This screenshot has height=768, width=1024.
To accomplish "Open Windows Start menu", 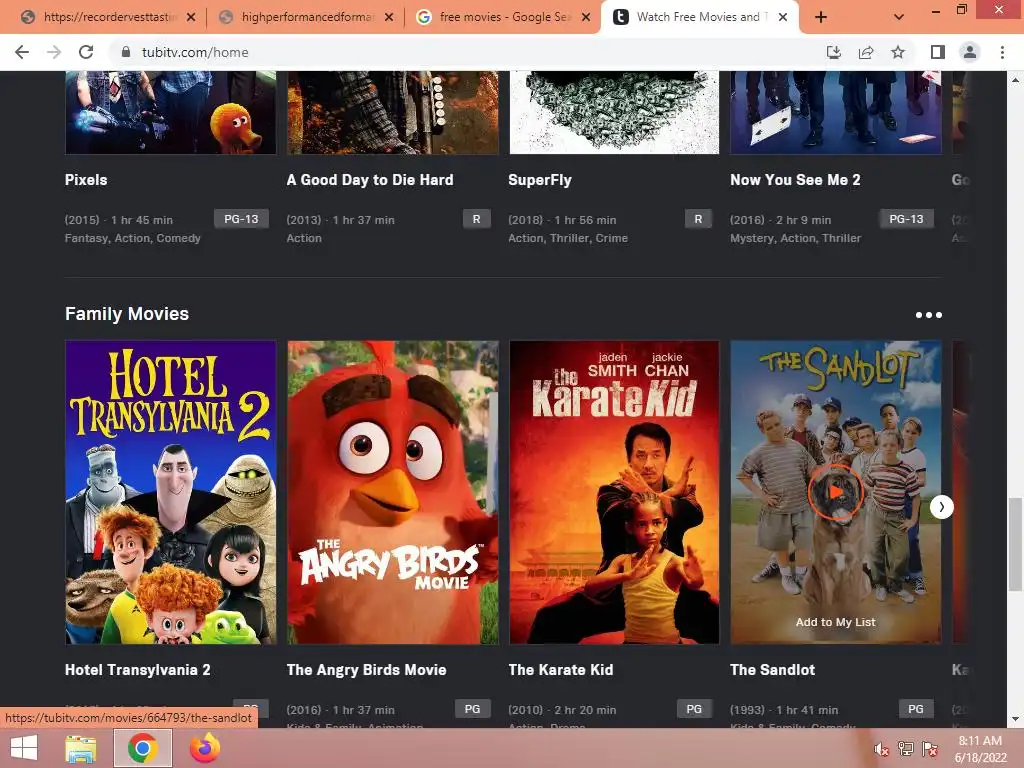I will click(24, 748).
